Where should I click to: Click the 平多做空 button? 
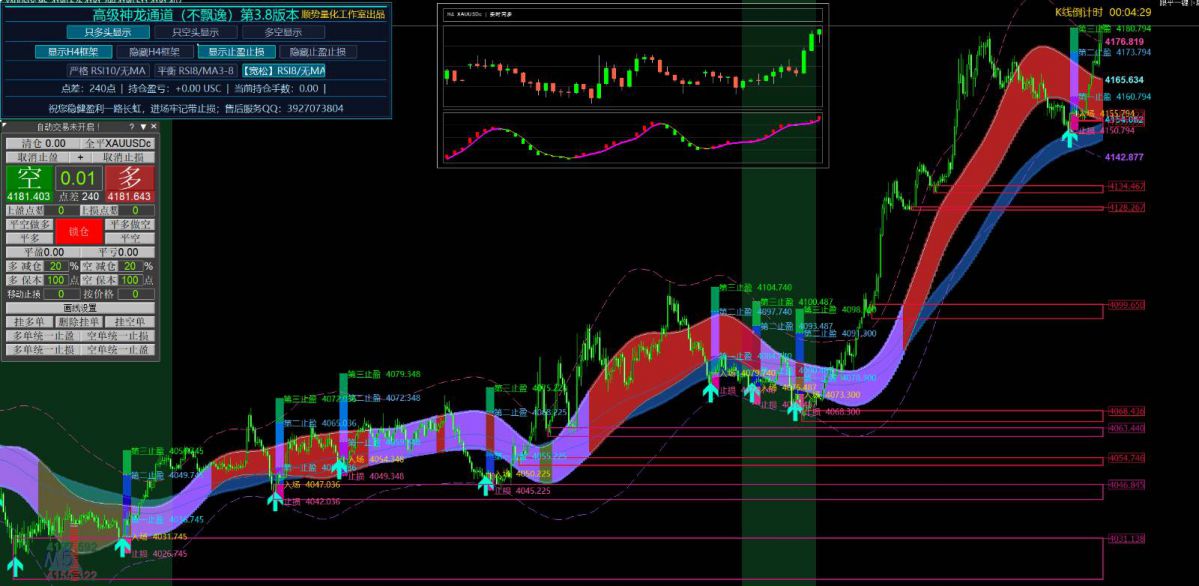tap(130, 224)
